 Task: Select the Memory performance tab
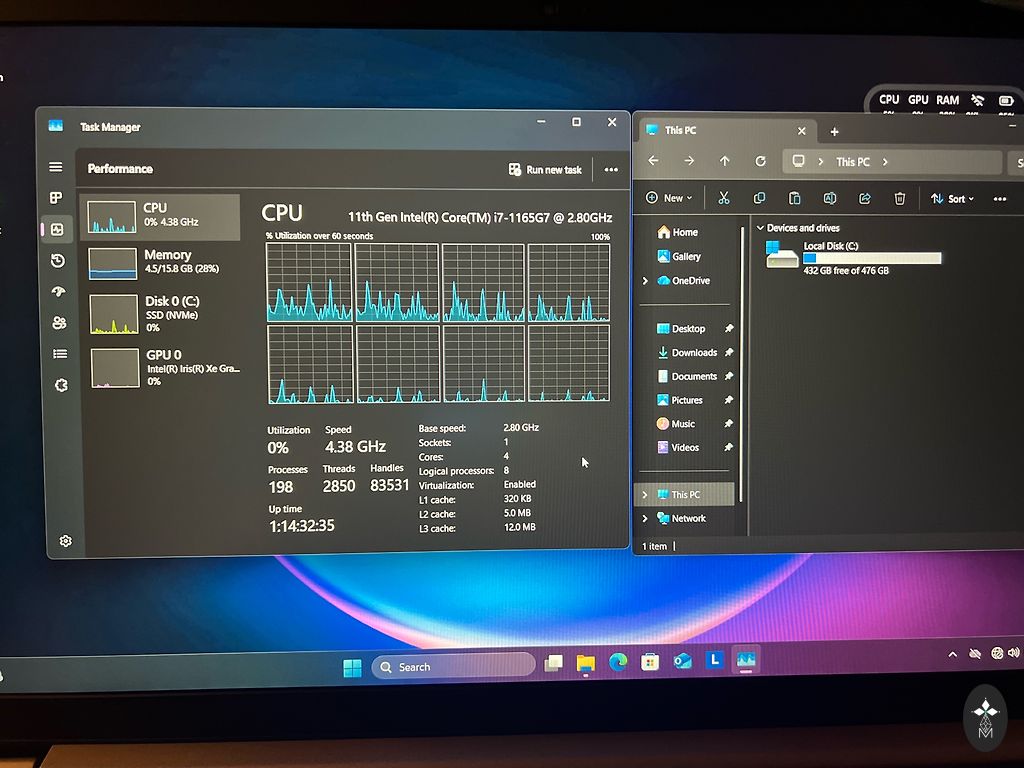click(x=160, y=262)
